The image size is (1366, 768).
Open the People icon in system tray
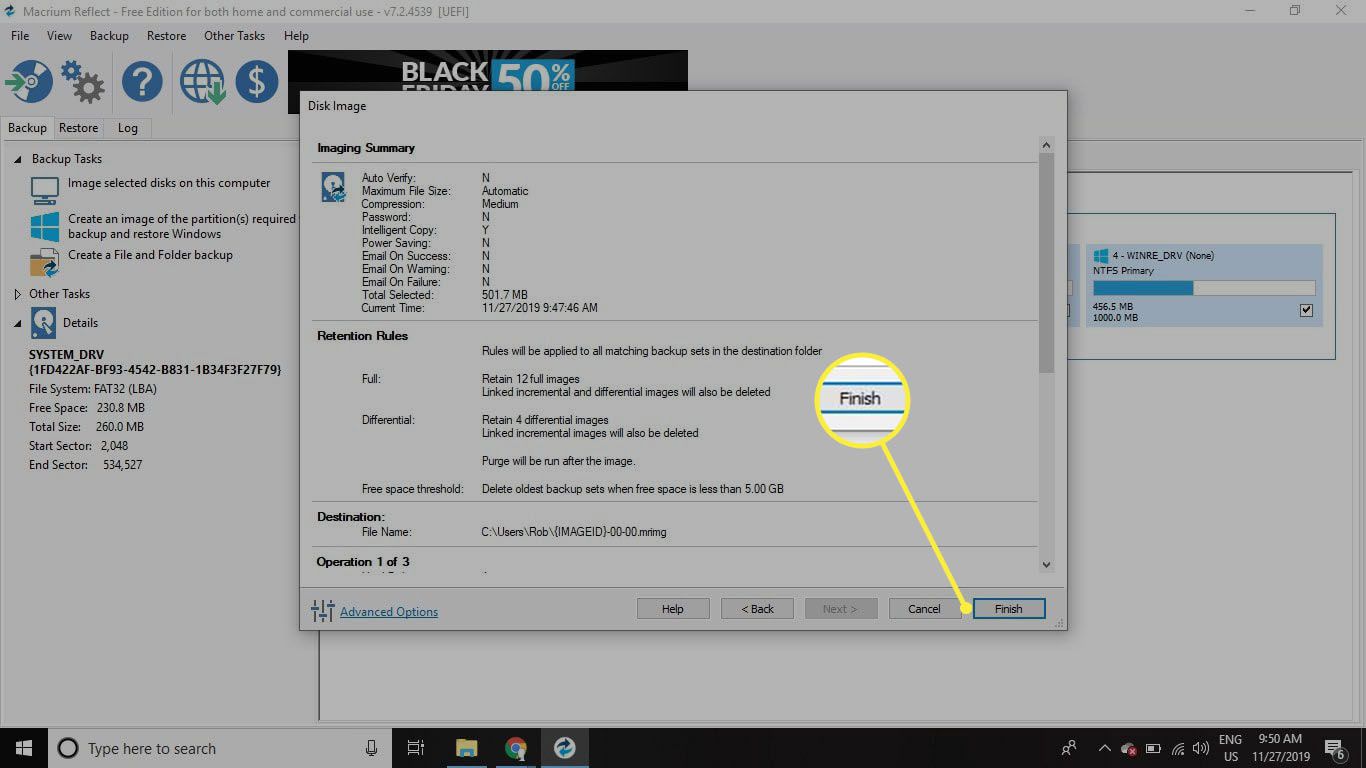coord(1069,748)
